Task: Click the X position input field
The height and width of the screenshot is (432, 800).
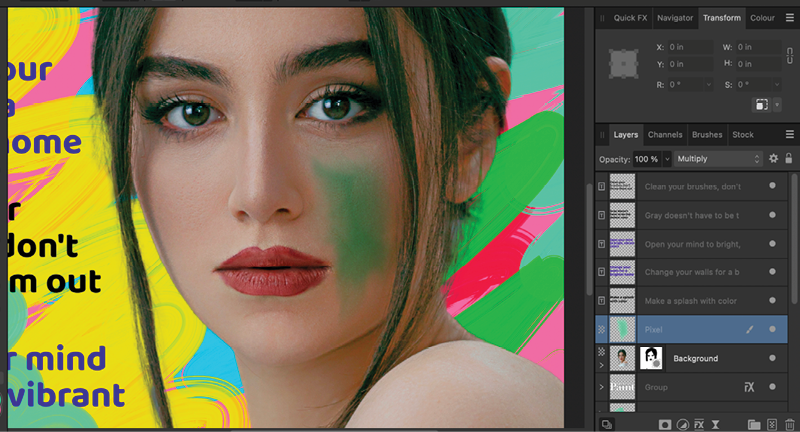Action: (690, 47)
